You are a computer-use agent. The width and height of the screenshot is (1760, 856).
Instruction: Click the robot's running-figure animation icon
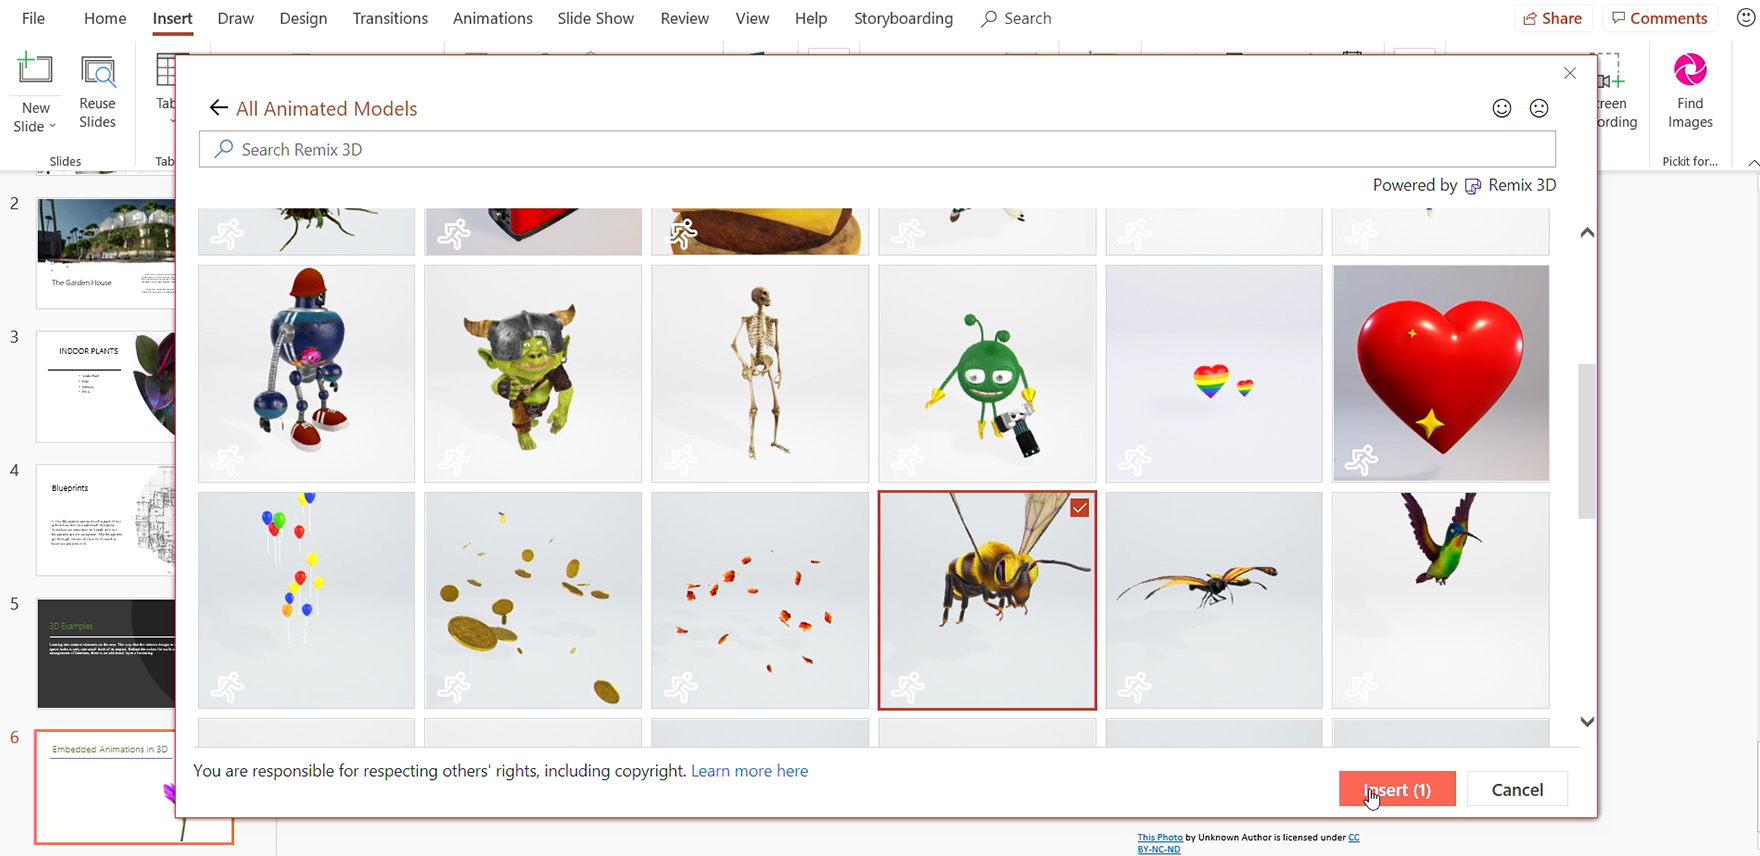[x=227, y=461]
